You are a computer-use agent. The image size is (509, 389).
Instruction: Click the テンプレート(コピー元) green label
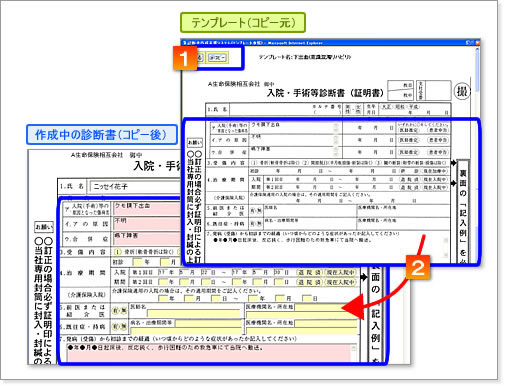(243, 23)
